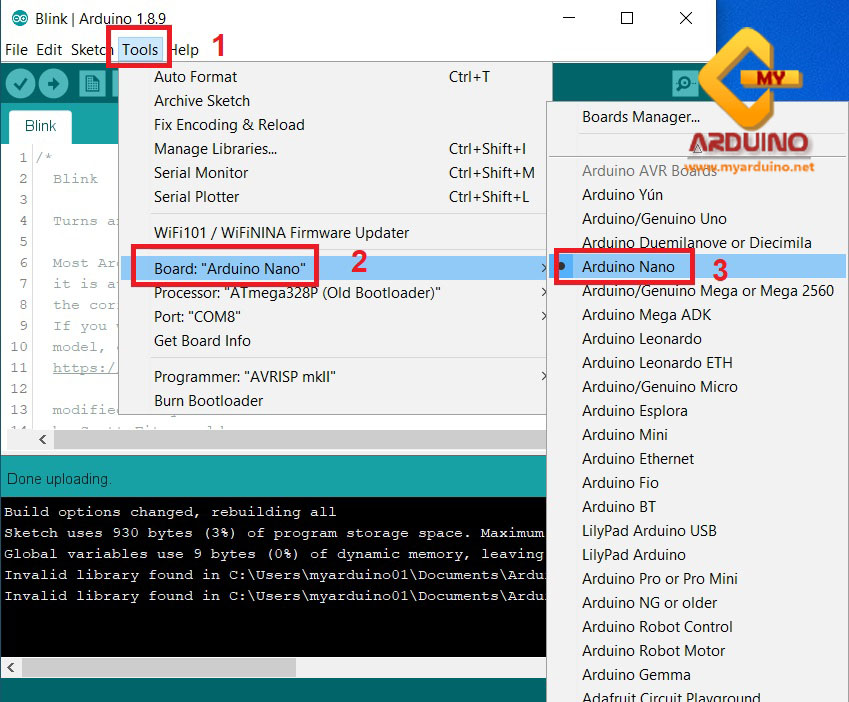
Task: Choose Arduino/Genuino Uno from the board list
Action: click(x=656, y=219)
